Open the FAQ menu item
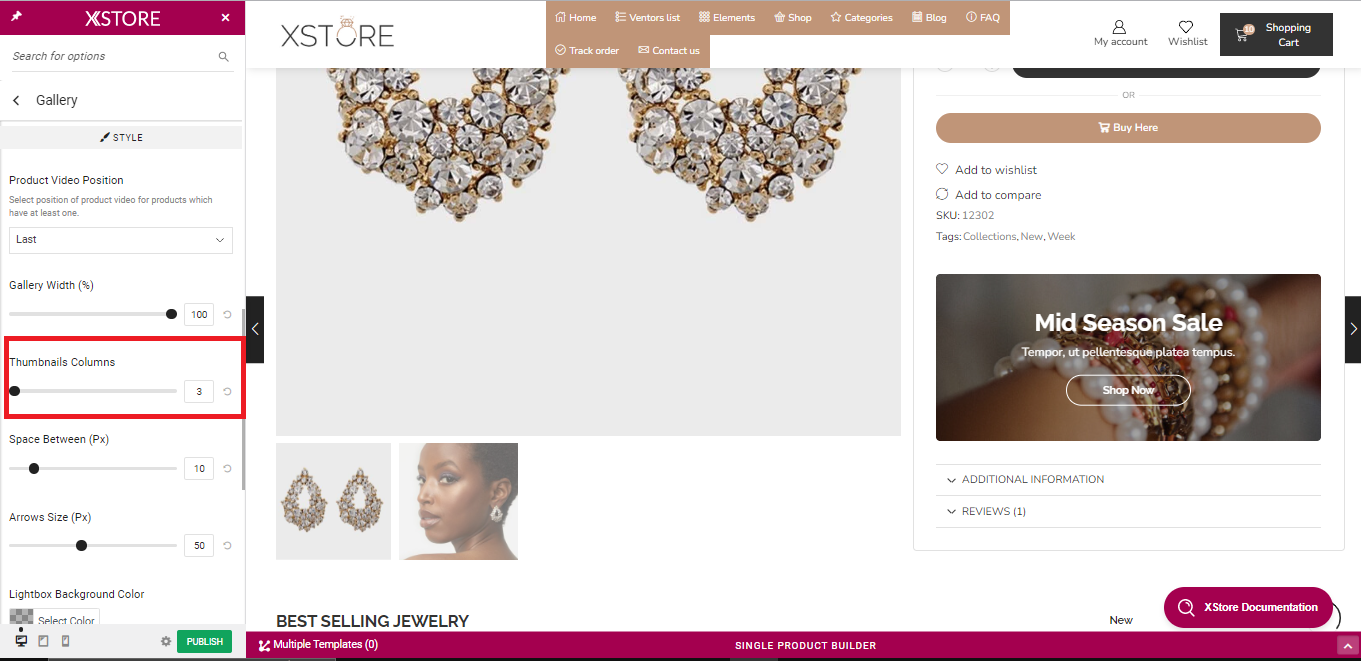Viewport: 1361px width, 661px height. click(983, 17)
